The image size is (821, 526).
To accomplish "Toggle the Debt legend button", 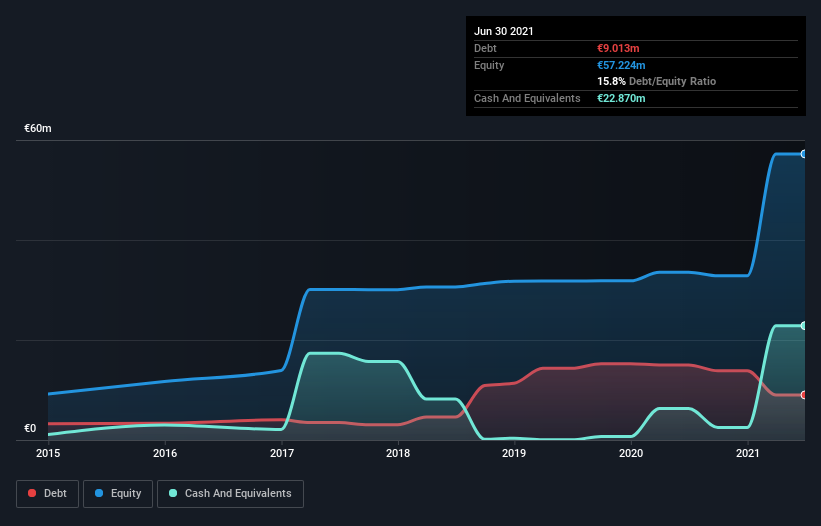I will pos(47,494).
